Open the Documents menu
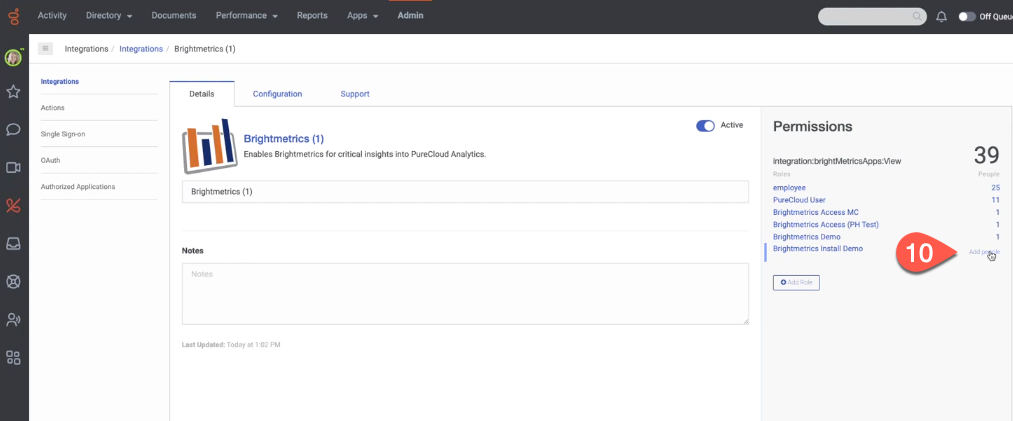Image resolution: width=1013 pixels, height=421 pixels. point(174,15)
